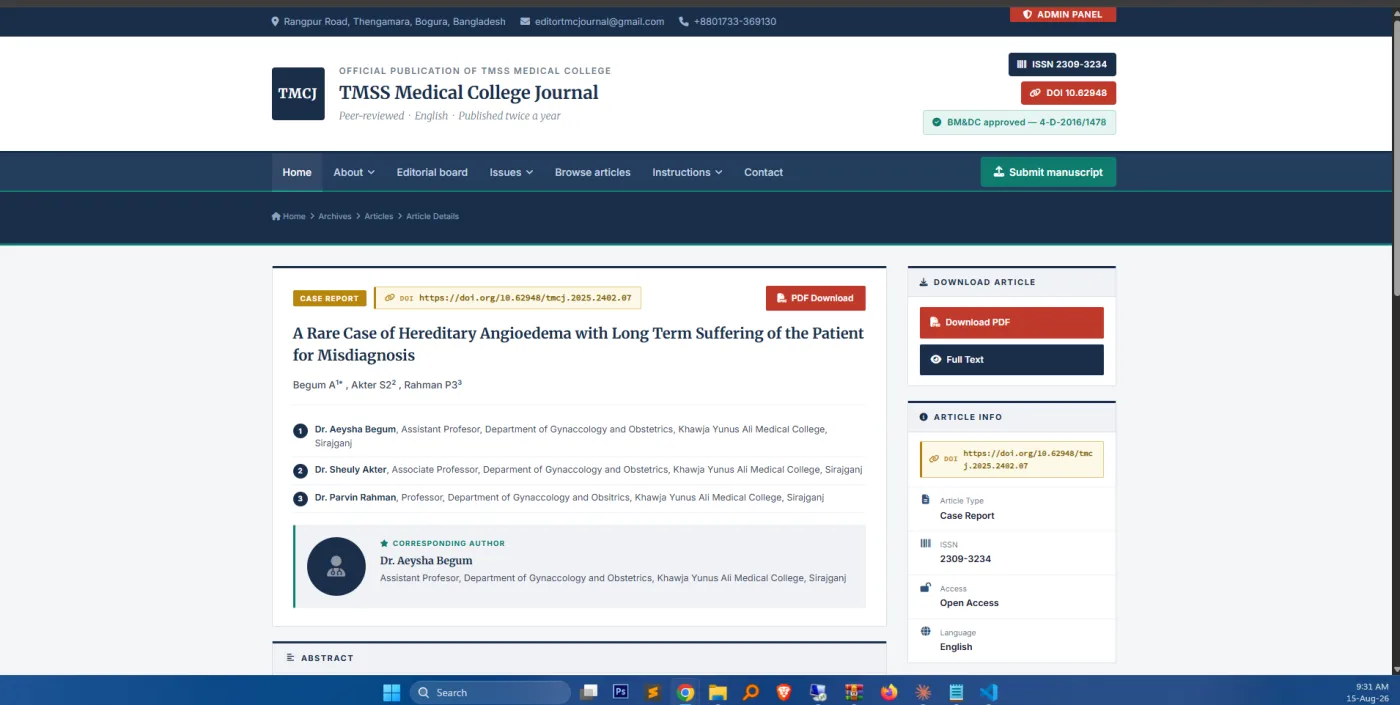
Task: Click author number 3 badge for Dr. Parvin Rahman
Action: 300,499
